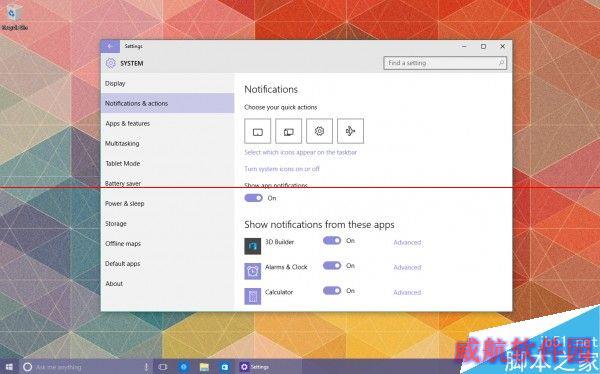Open Advanced options for 3D Builder
The image size is (600, 374).
click(x=407, y=242)
